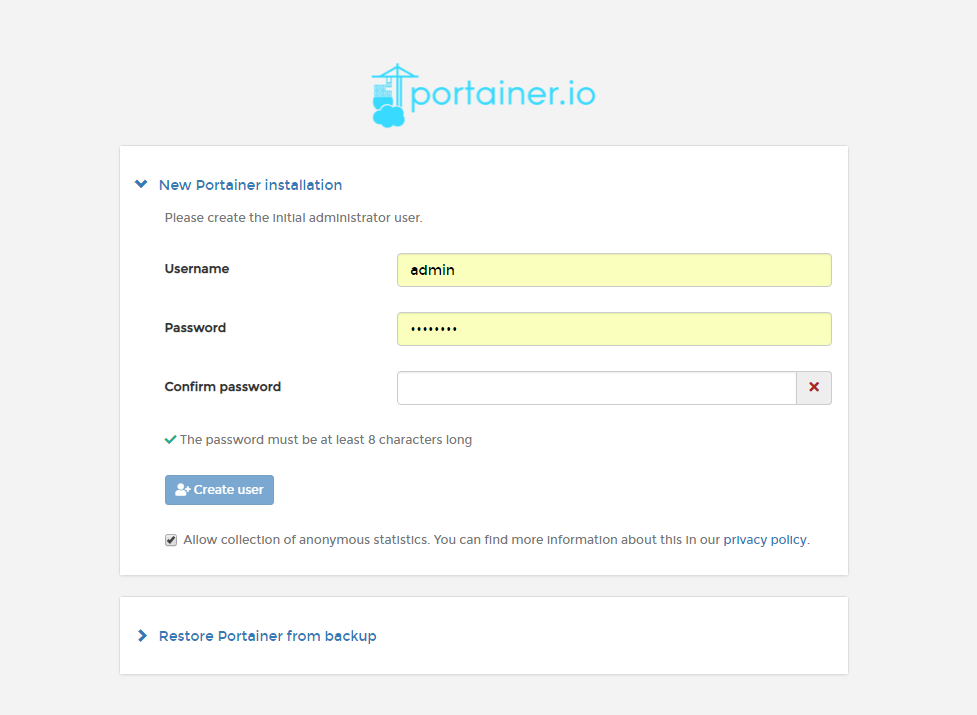Focus the Username field containing admin
The height and width of the screenshot is (715, 977).
[x=614, y=270]
